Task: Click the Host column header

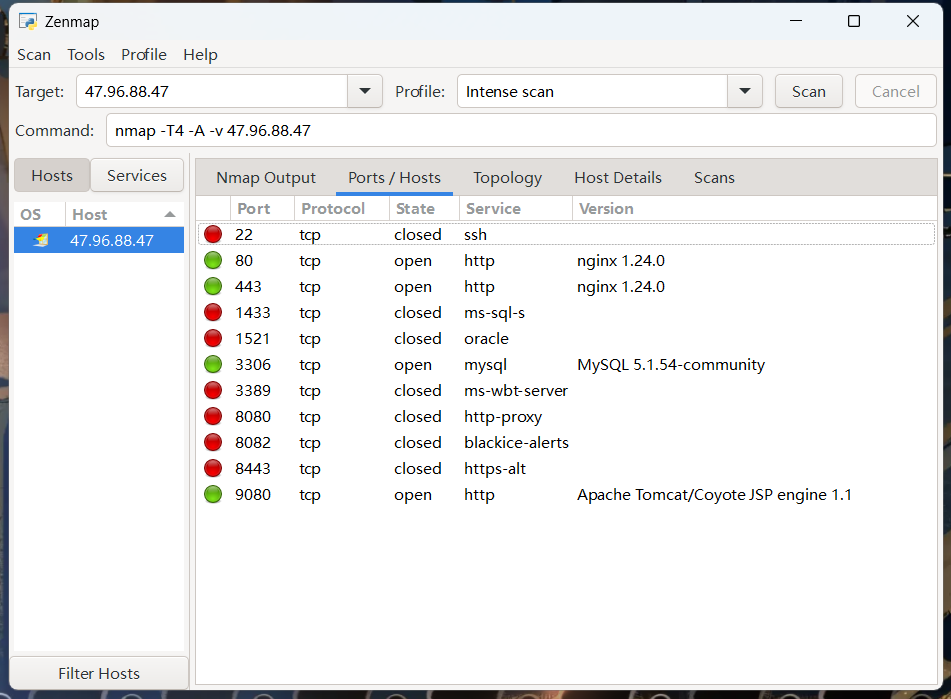Action: pyautogui.click(x=124, y=215)
